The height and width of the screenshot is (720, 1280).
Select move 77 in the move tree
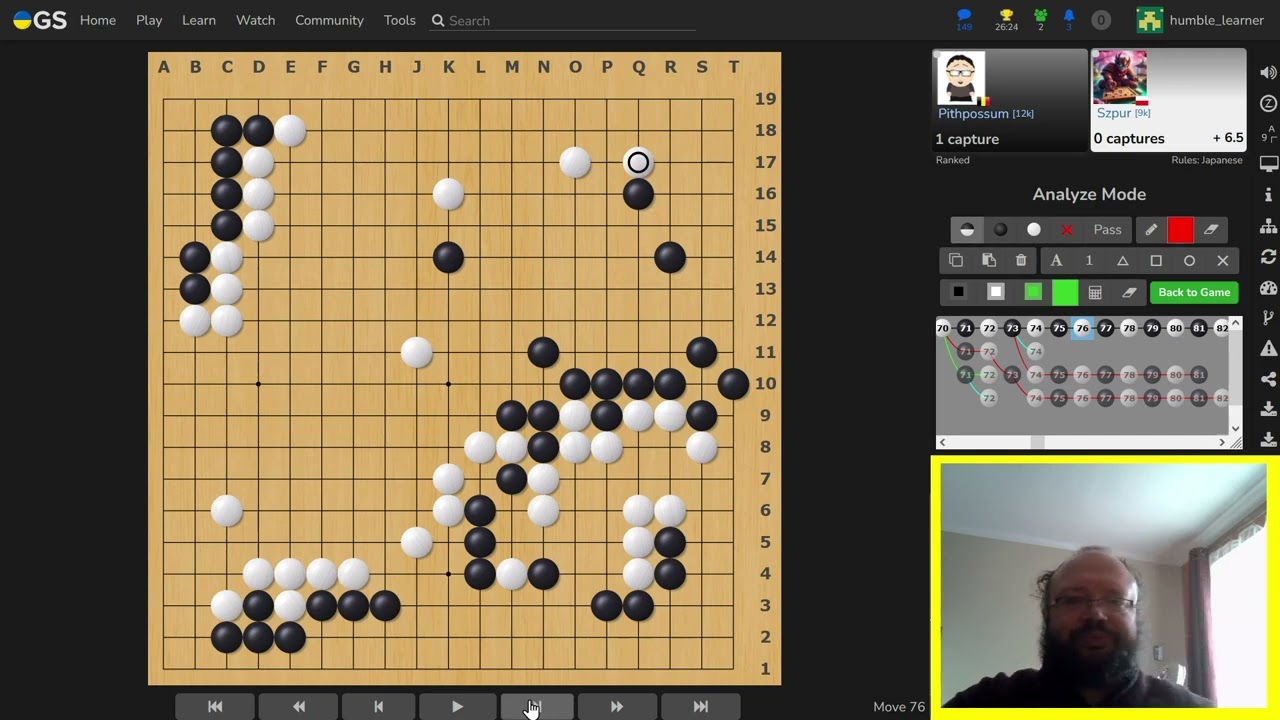[1105, 328]
